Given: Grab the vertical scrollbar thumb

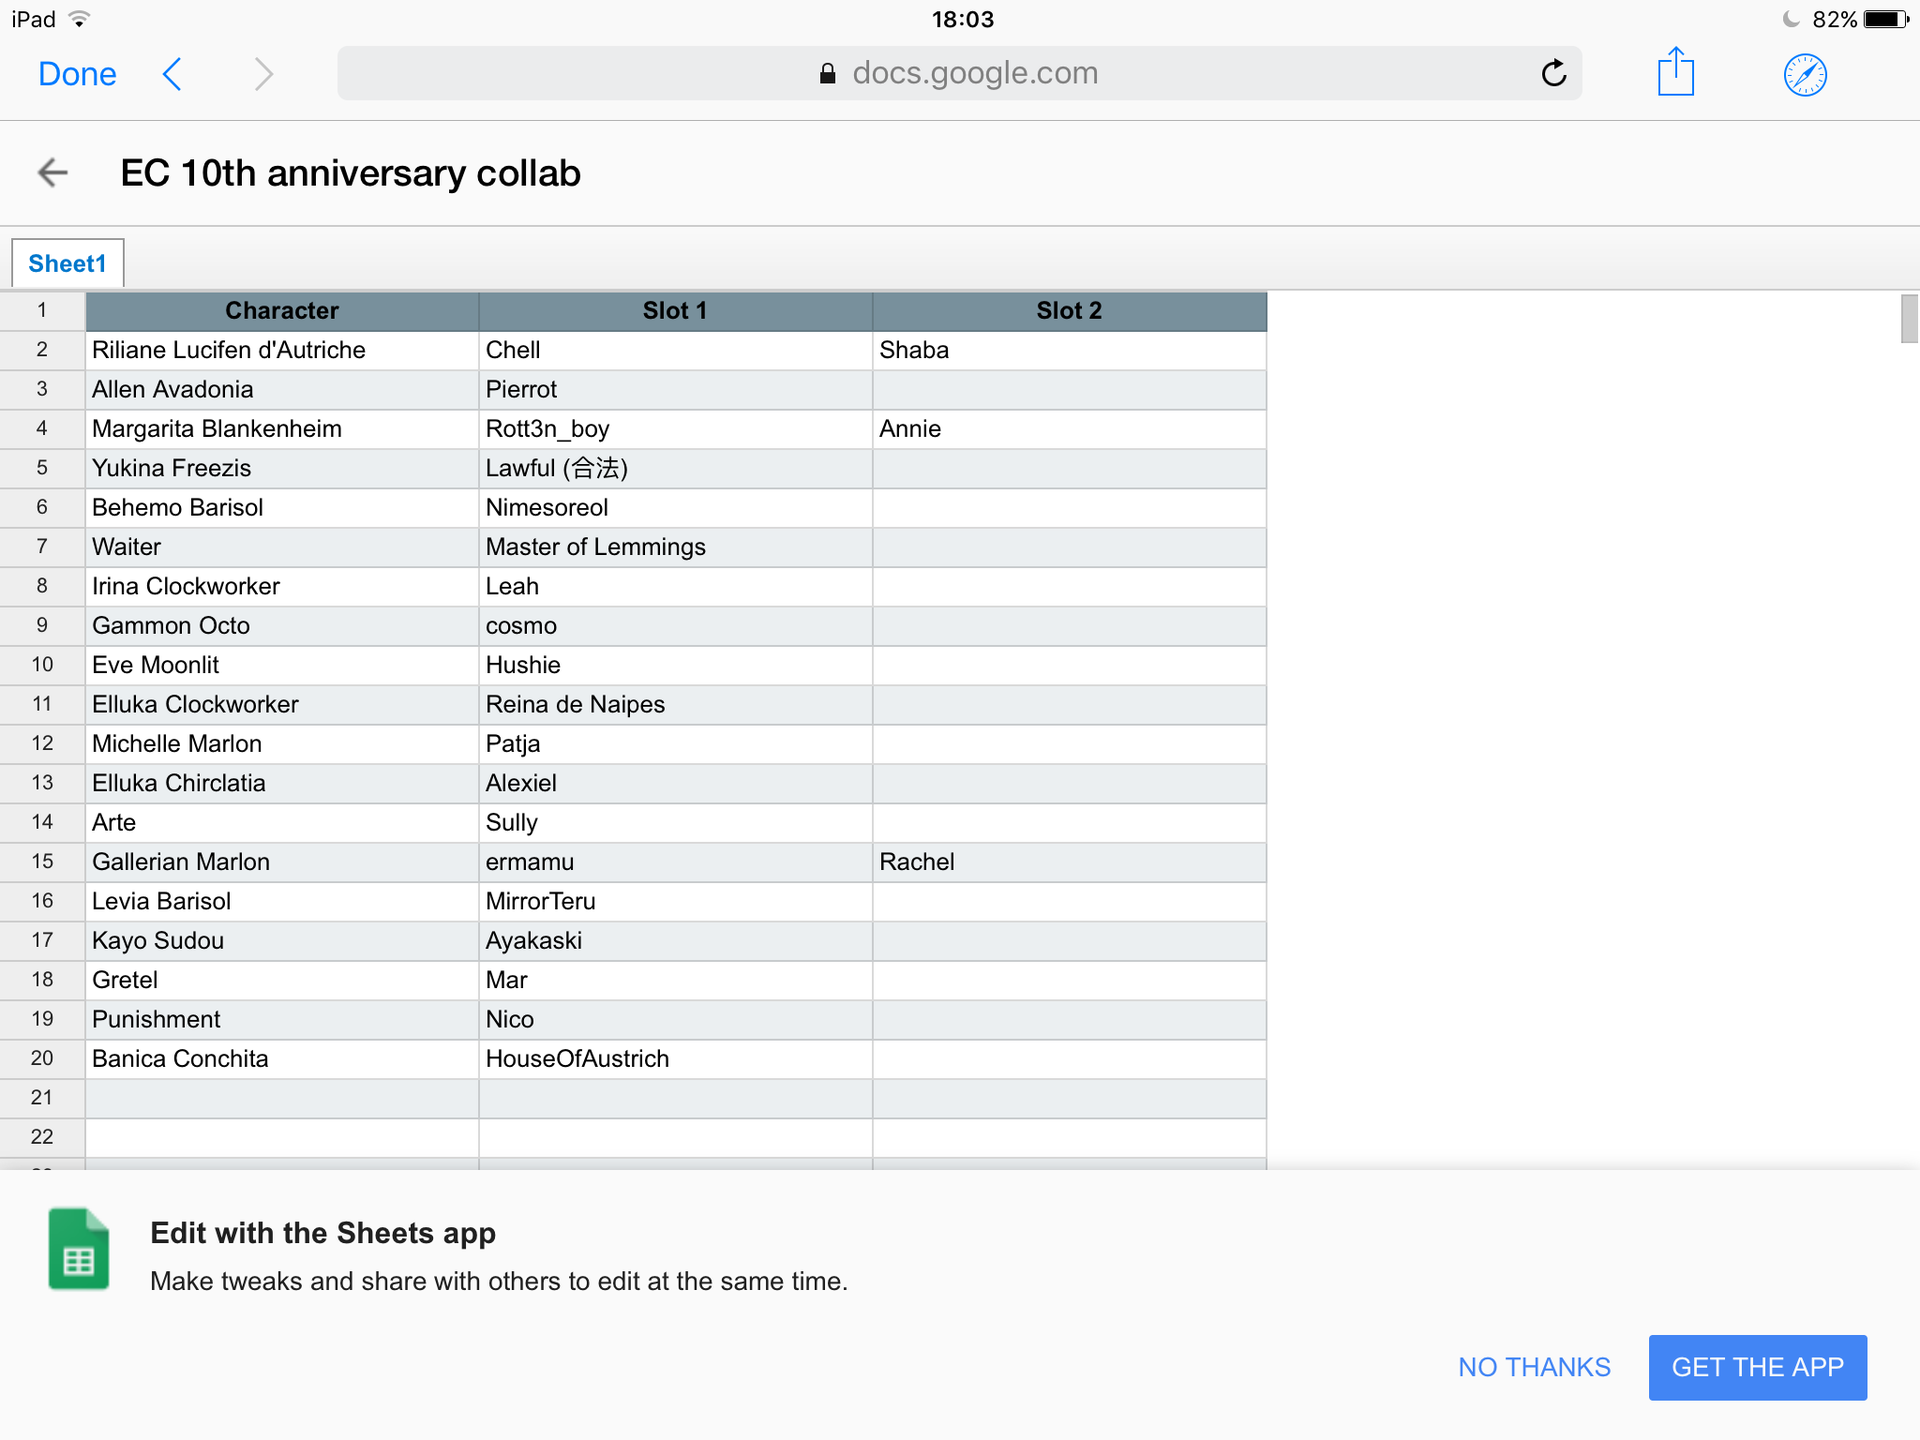Looking at the screenshot, I should [1909, 319].
